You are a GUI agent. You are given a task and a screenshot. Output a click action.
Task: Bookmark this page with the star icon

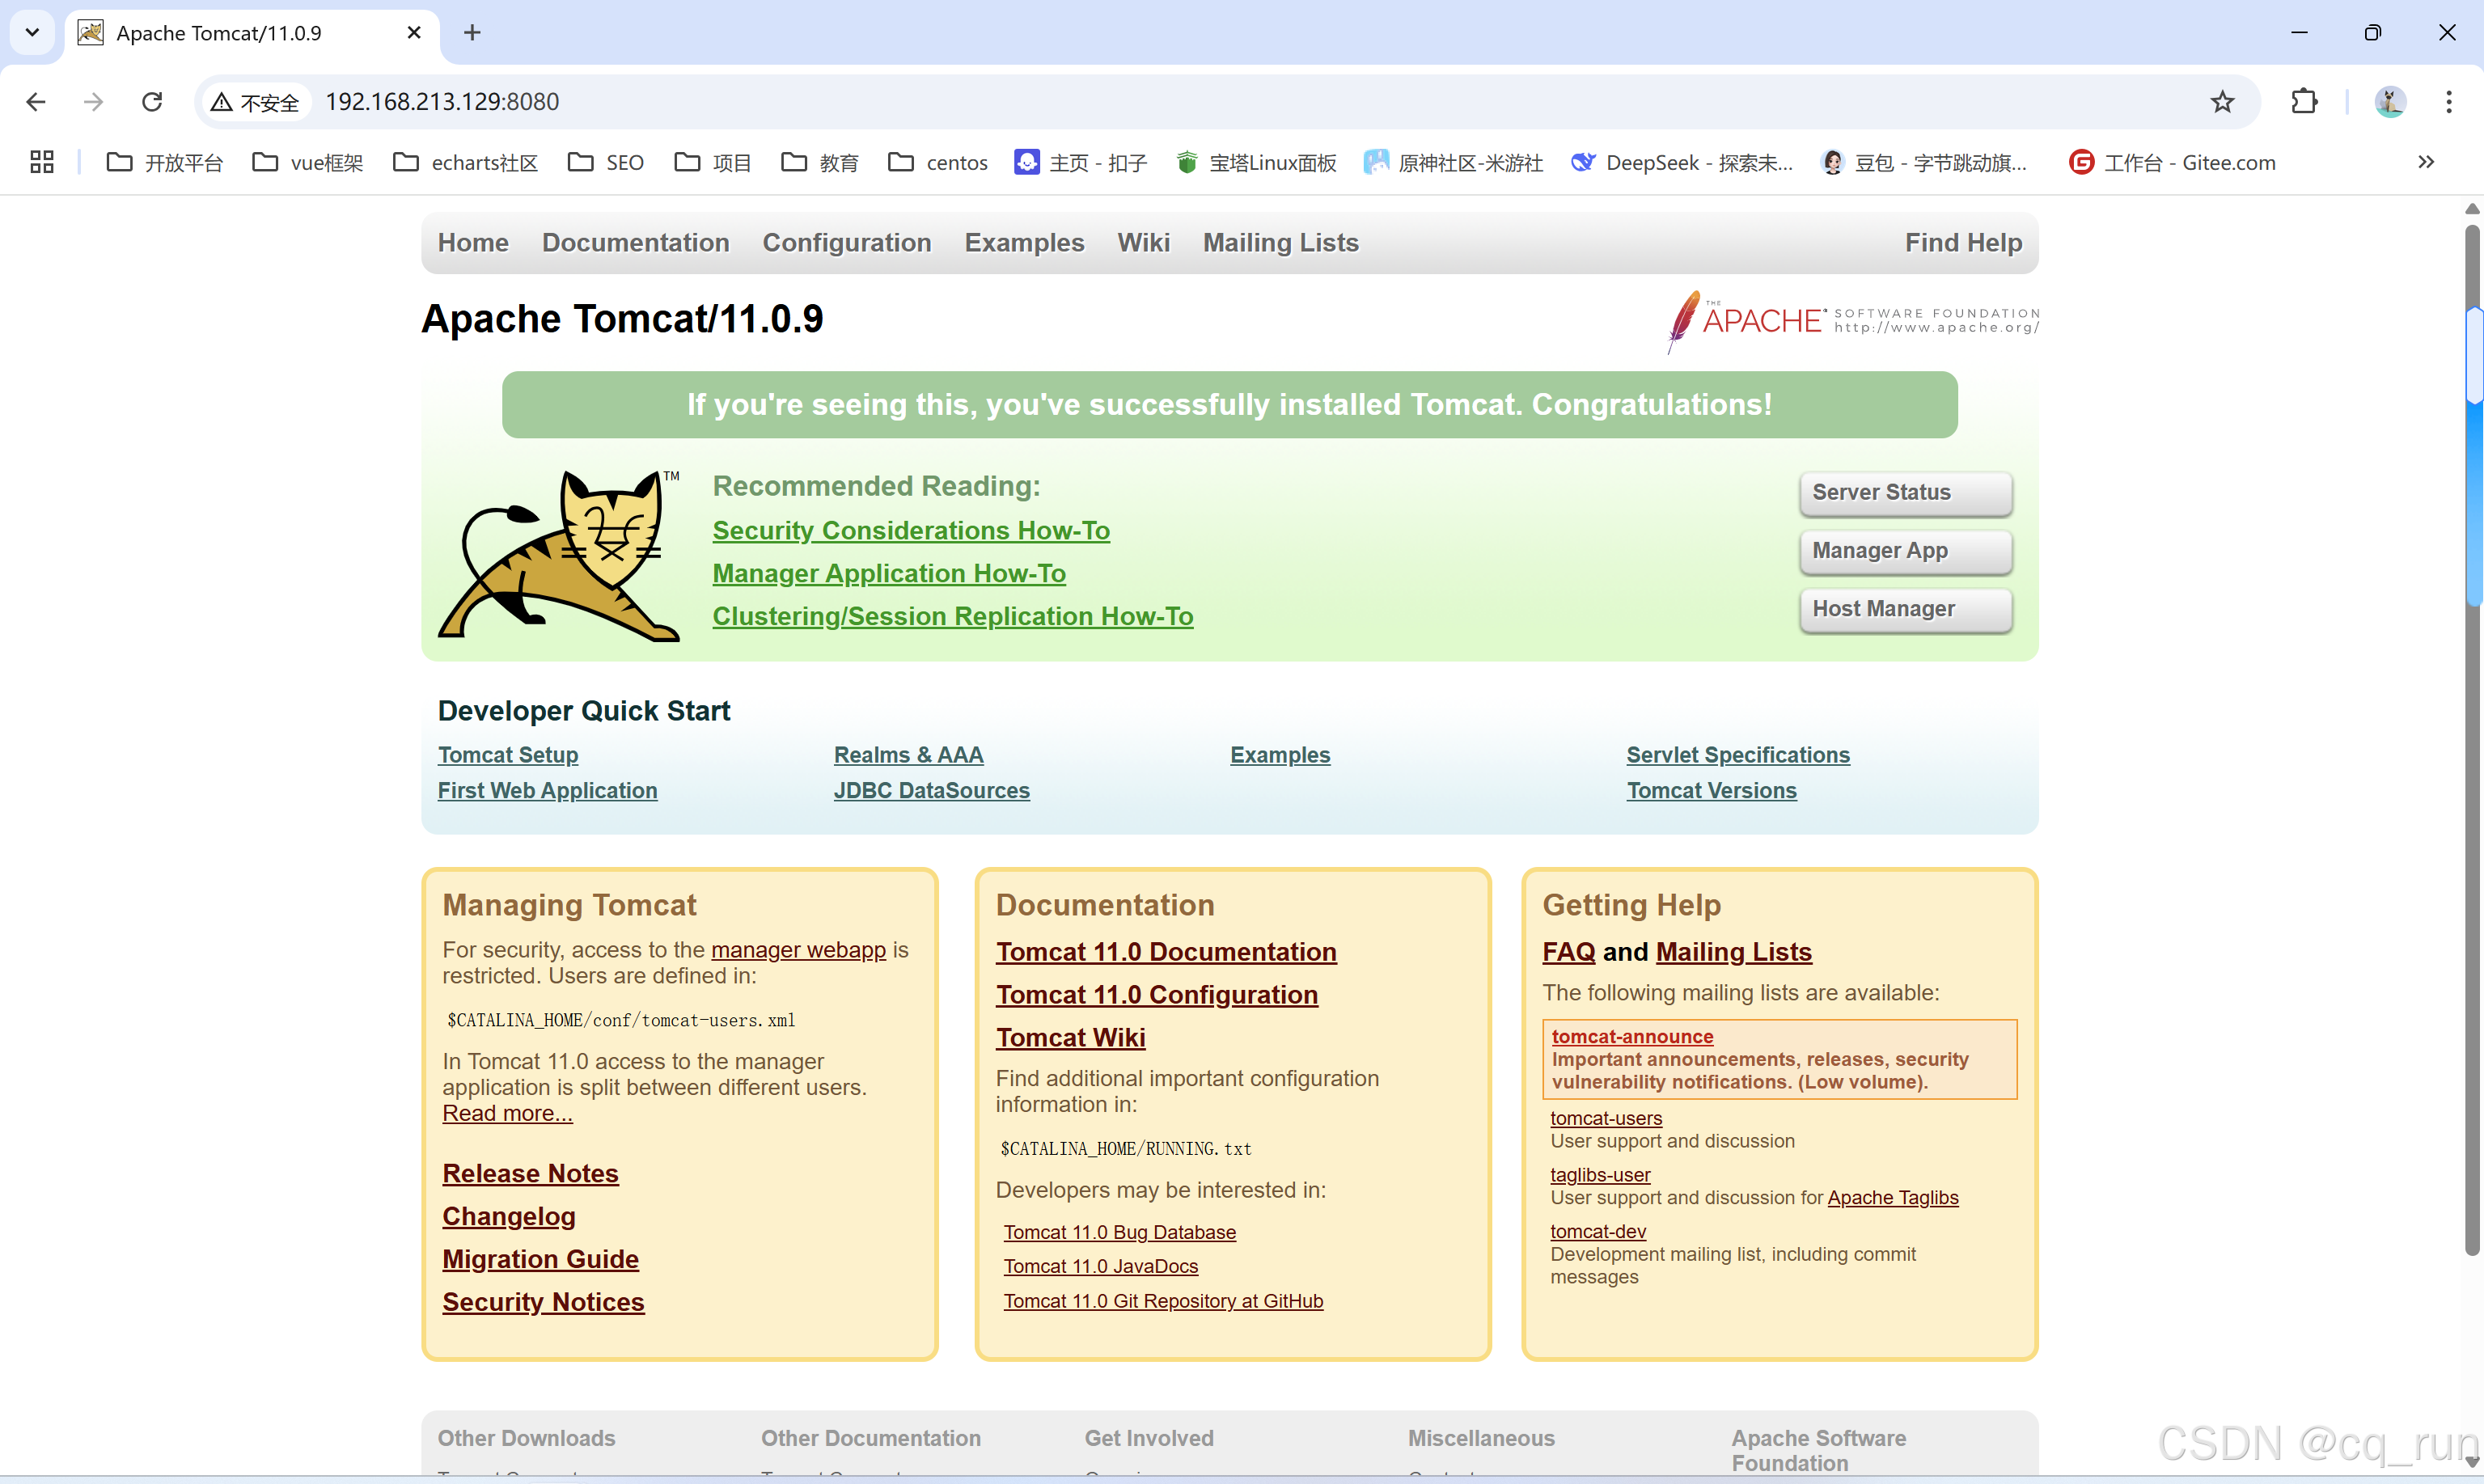[x=2222, y=102]
